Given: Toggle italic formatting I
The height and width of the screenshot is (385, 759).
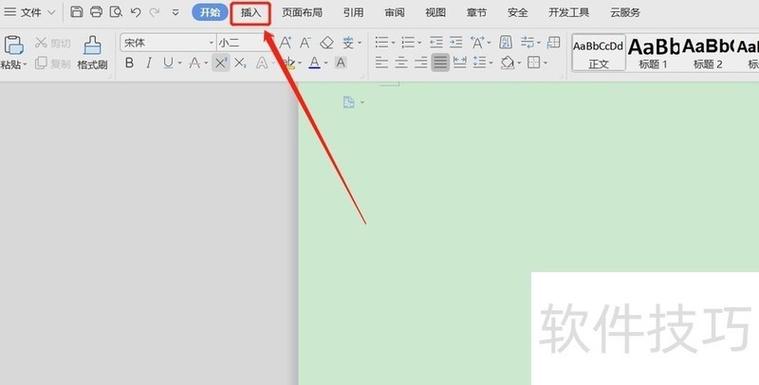Looking at the screenshot, I should tap(149, 62).
